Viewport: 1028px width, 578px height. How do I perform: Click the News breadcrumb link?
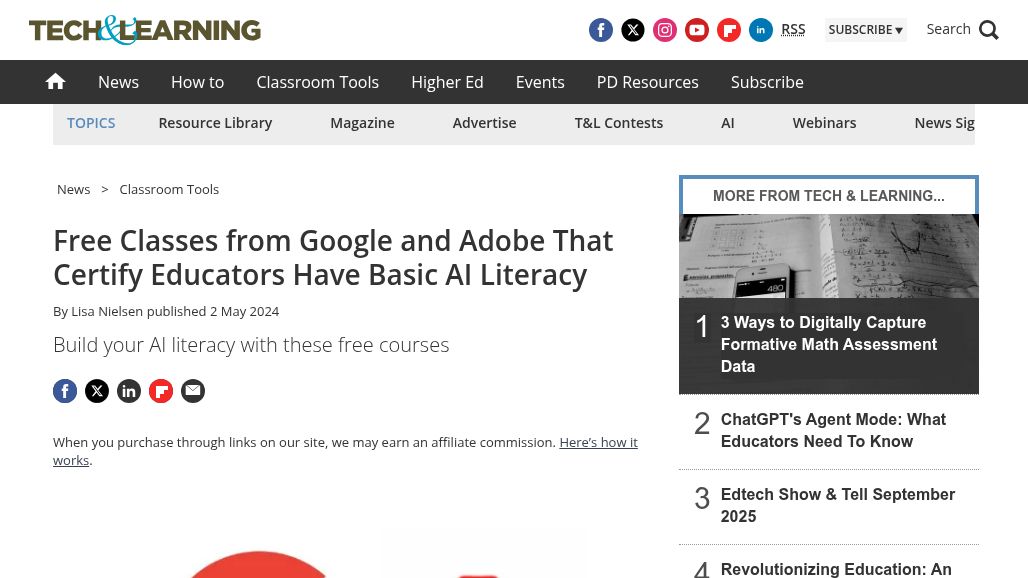pos(73,189)
